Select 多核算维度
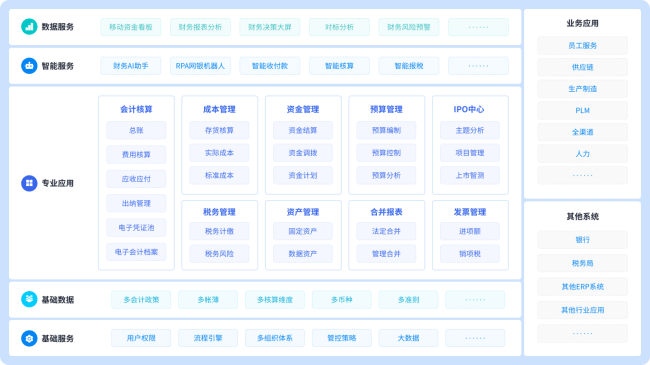This screenshot has height=365, width=650. 275,299
